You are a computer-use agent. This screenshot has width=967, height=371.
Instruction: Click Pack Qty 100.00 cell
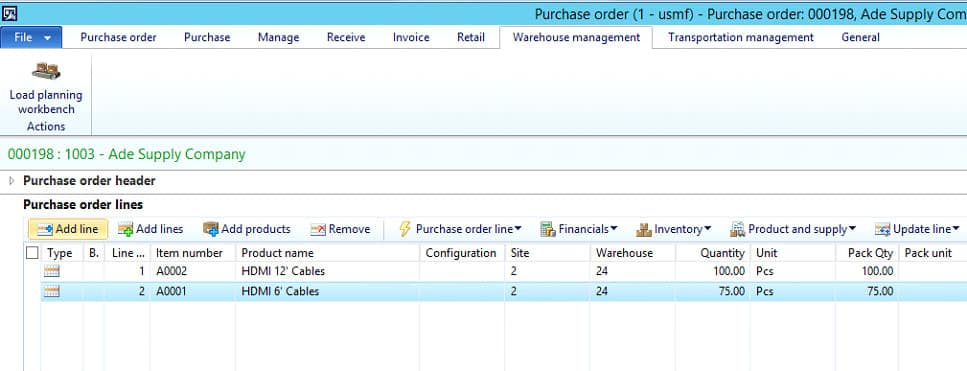click(x=867, y=272)
